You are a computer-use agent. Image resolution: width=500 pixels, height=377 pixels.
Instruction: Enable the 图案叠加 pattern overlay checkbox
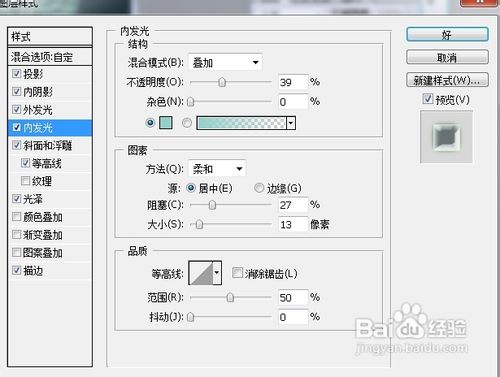(16, 253)
